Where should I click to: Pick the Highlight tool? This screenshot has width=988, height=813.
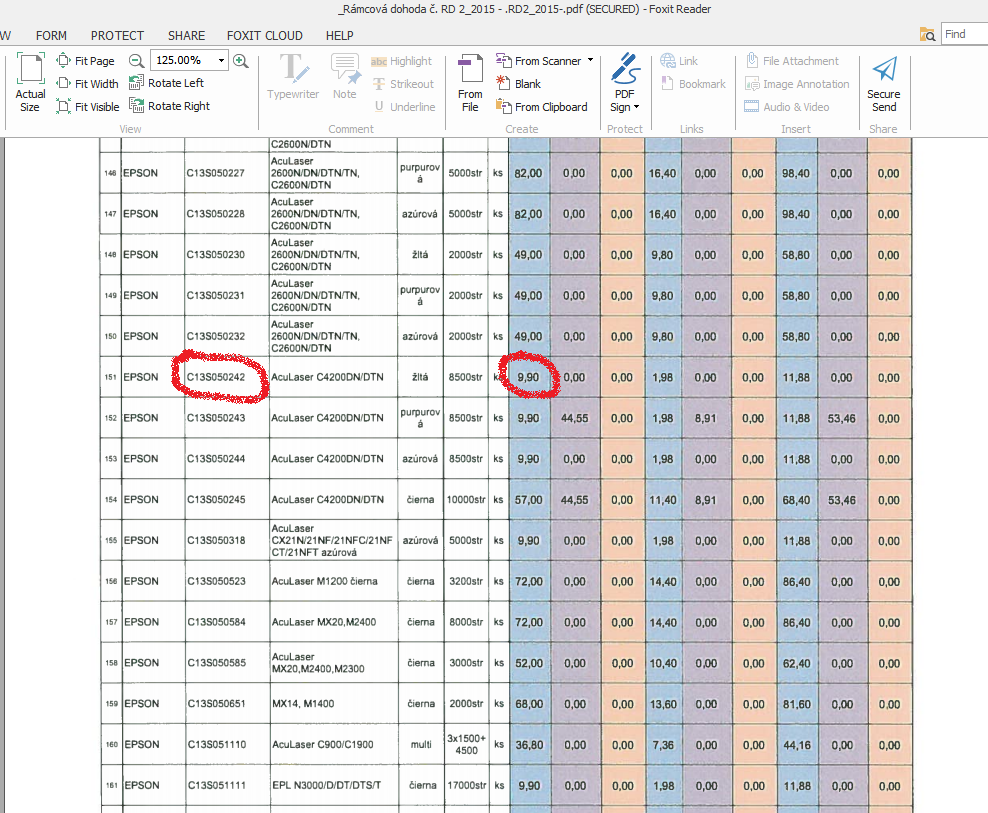pyautogui.click(x=401, y=61)
